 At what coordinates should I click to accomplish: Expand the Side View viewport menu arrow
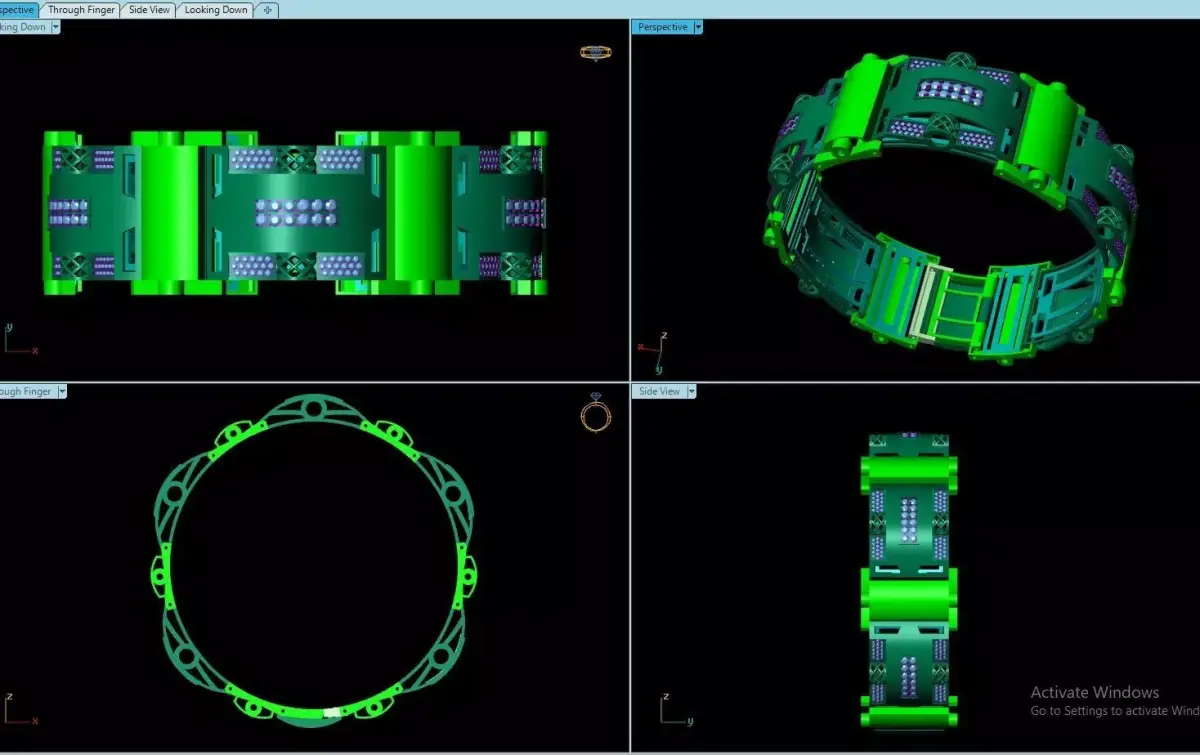690,391
